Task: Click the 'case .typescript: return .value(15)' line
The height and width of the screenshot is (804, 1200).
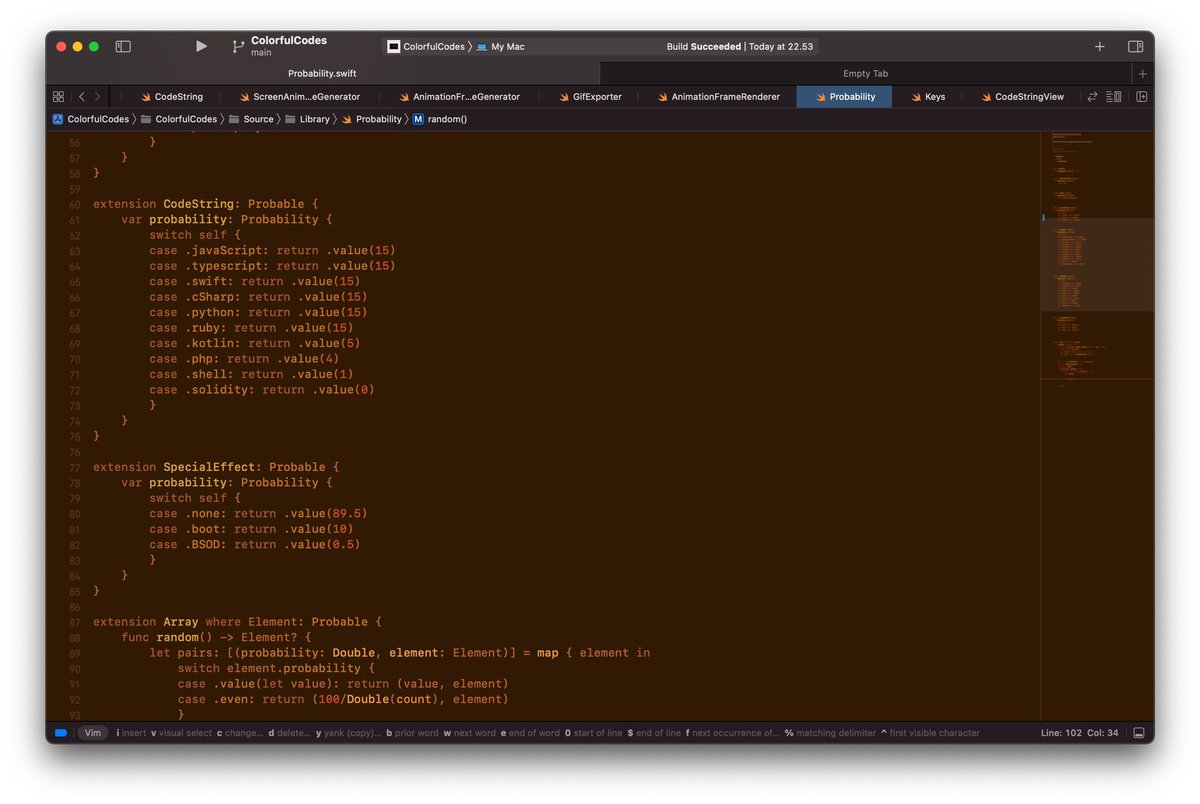Action: [x=272, y=266]
